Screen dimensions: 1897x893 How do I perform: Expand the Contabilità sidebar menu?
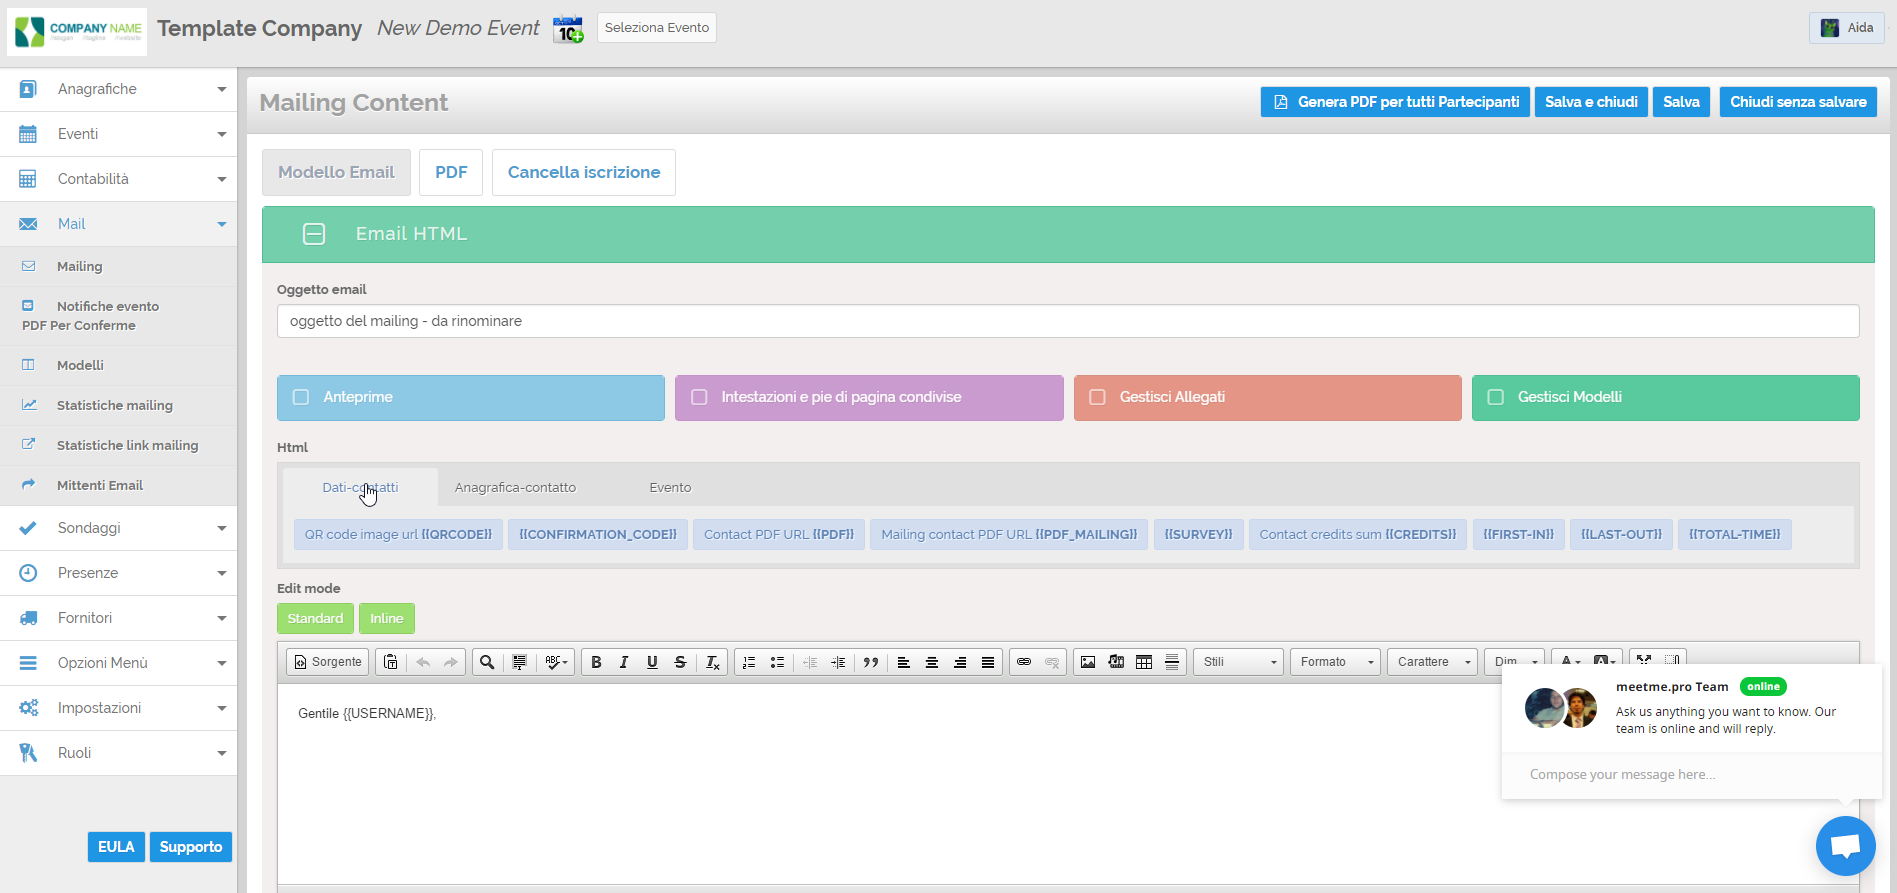coord(118,179)
